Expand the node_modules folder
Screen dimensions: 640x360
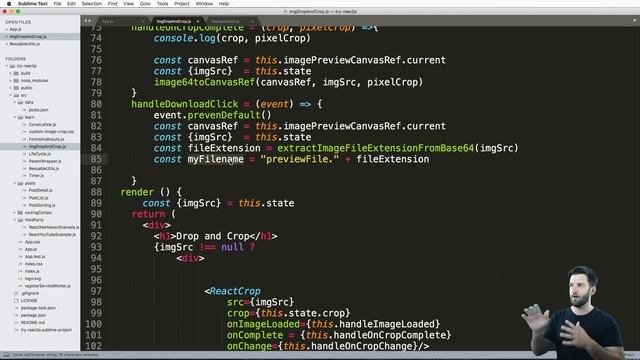[x=11, y=80]
